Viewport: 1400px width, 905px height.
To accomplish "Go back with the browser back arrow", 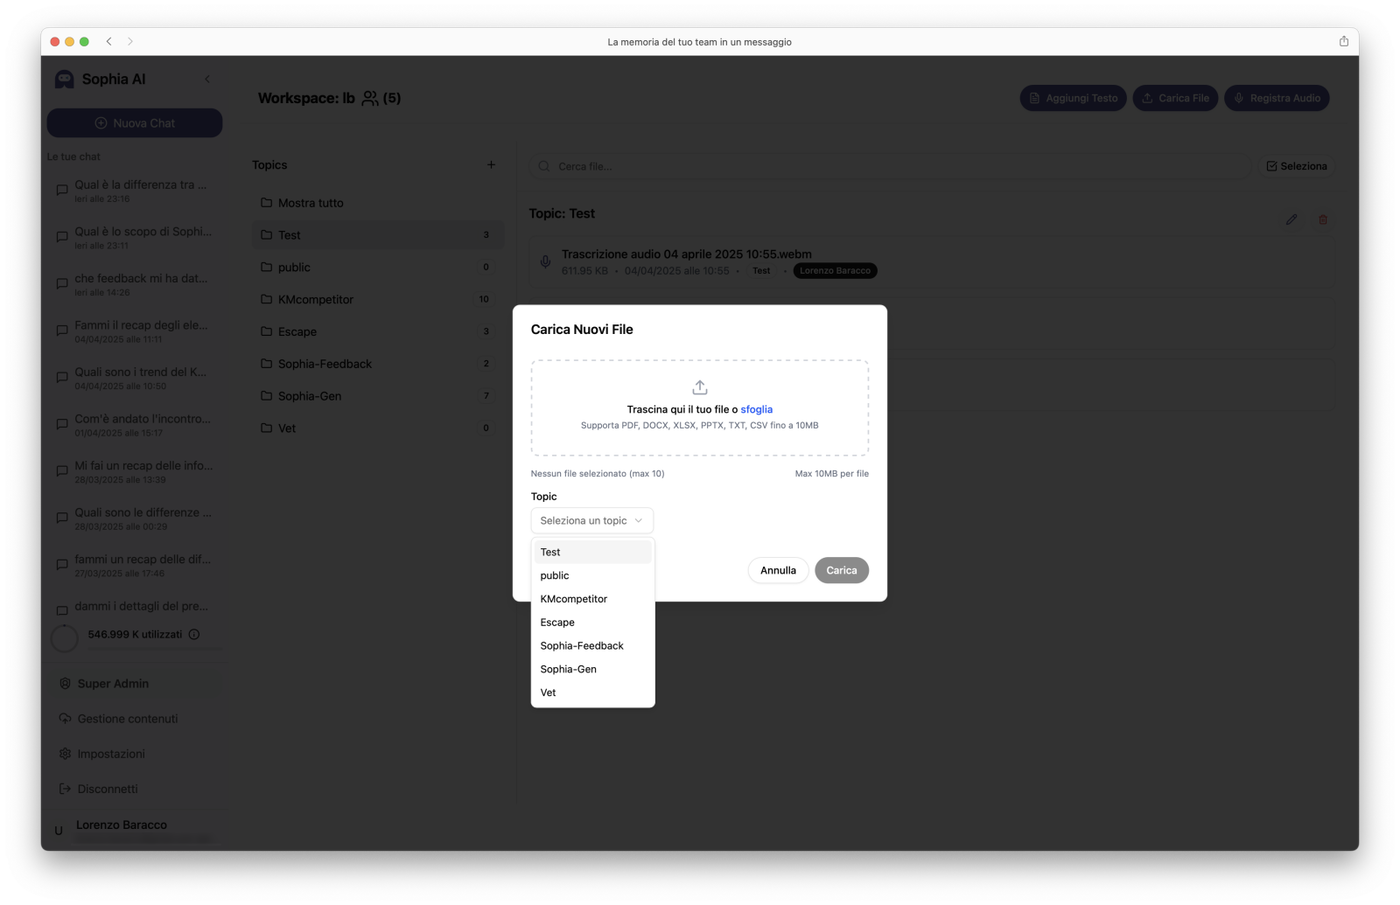I will (x=109, y=42).
